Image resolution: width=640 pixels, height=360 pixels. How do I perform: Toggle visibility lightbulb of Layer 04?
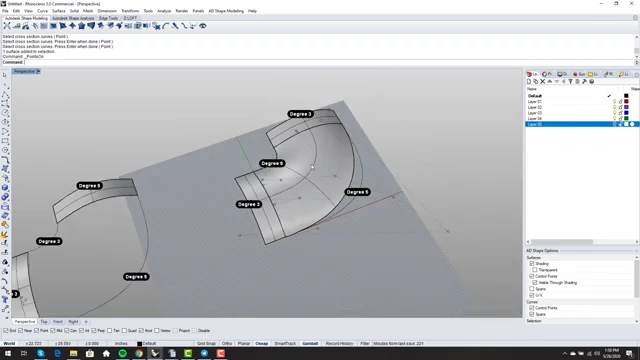[x=614, y=118]
